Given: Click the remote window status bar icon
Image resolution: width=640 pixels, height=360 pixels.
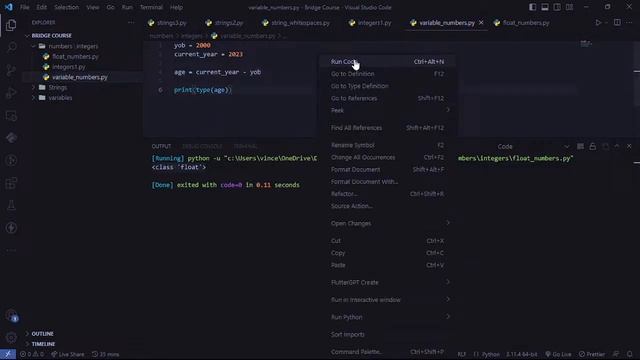Looking at the screenshot, I should [x=8, y=354].
